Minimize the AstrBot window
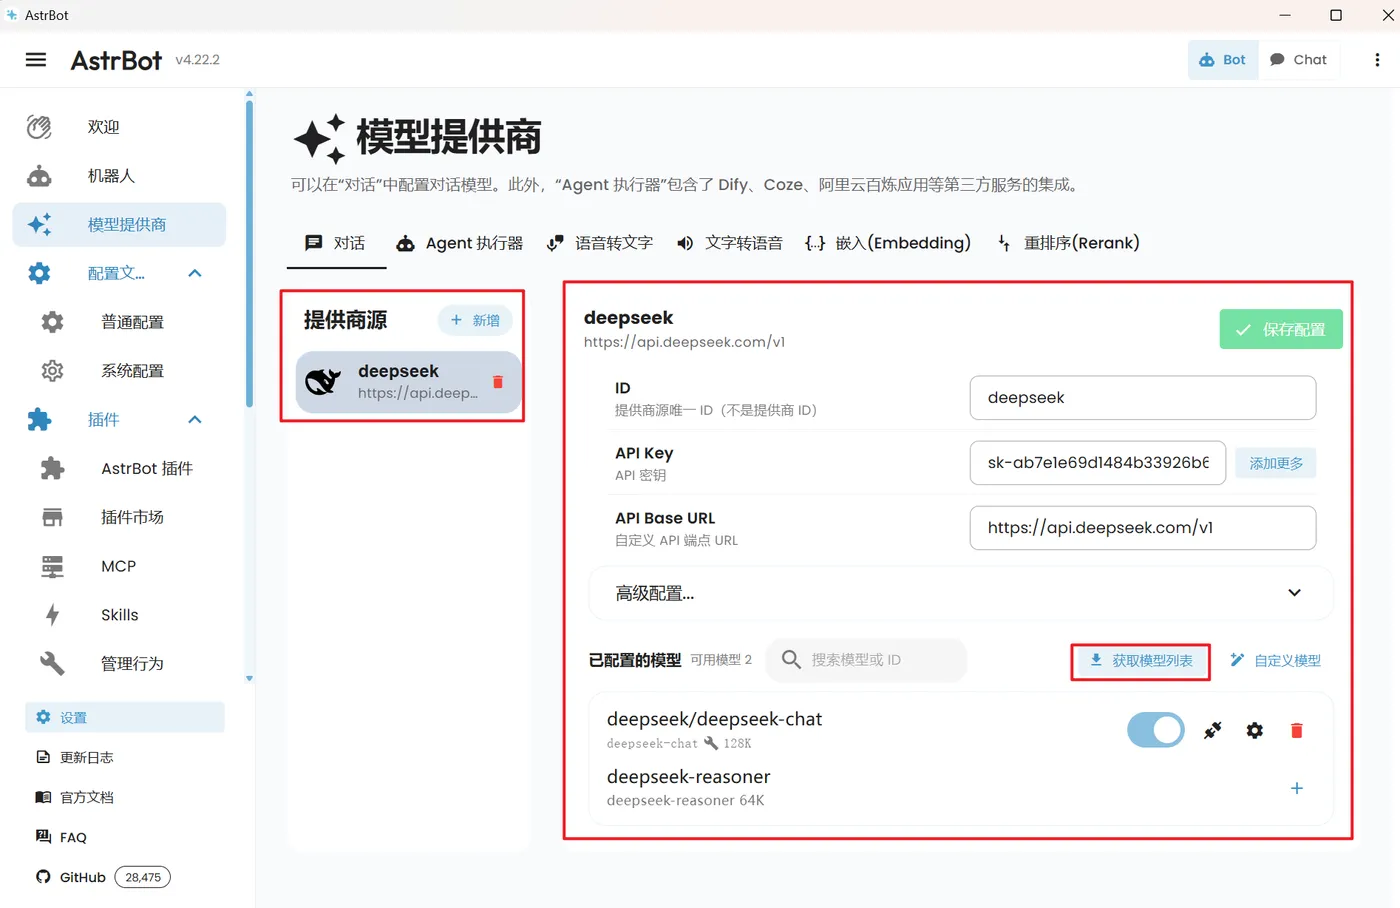Image resolution: width=1400 pixels, height=908 pixels. coord(1285,15)
